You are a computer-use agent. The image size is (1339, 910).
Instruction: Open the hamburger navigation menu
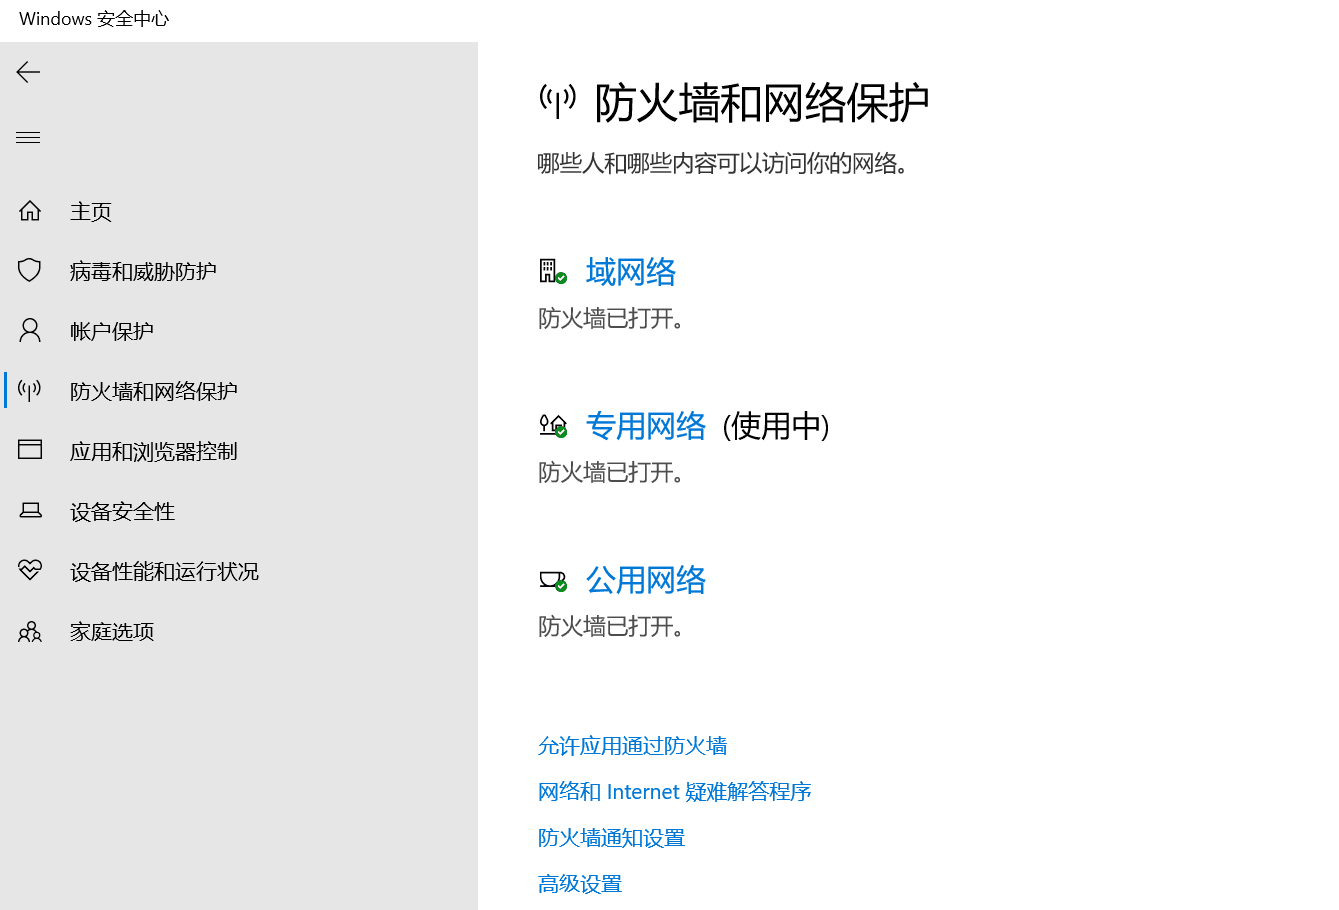28,137
